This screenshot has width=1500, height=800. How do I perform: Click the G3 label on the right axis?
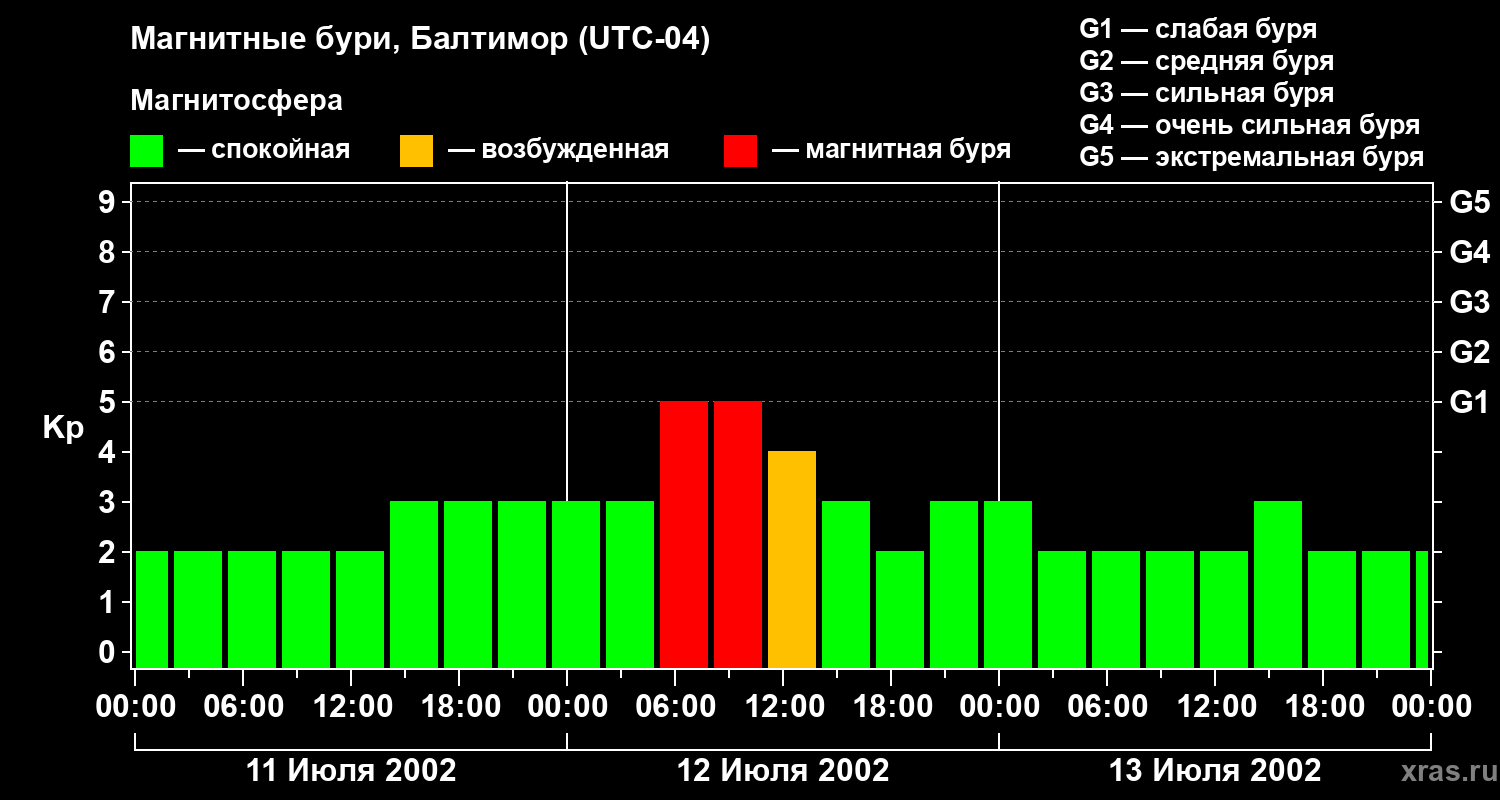tap(1469, 302)
